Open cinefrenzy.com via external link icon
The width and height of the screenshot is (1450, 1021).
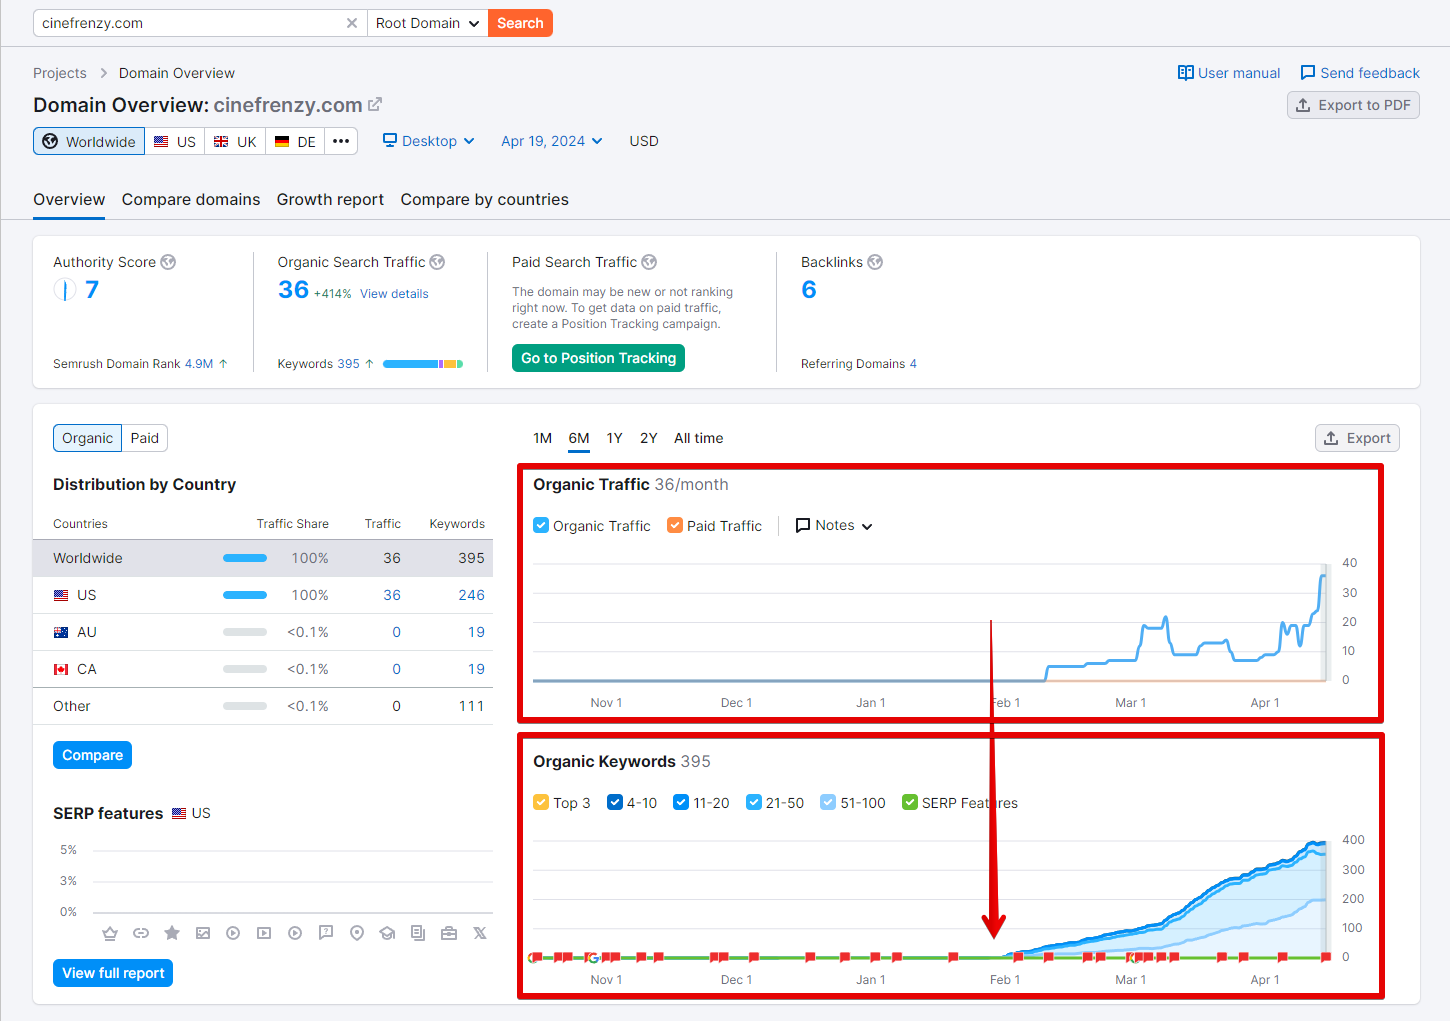tap(375, 104)
